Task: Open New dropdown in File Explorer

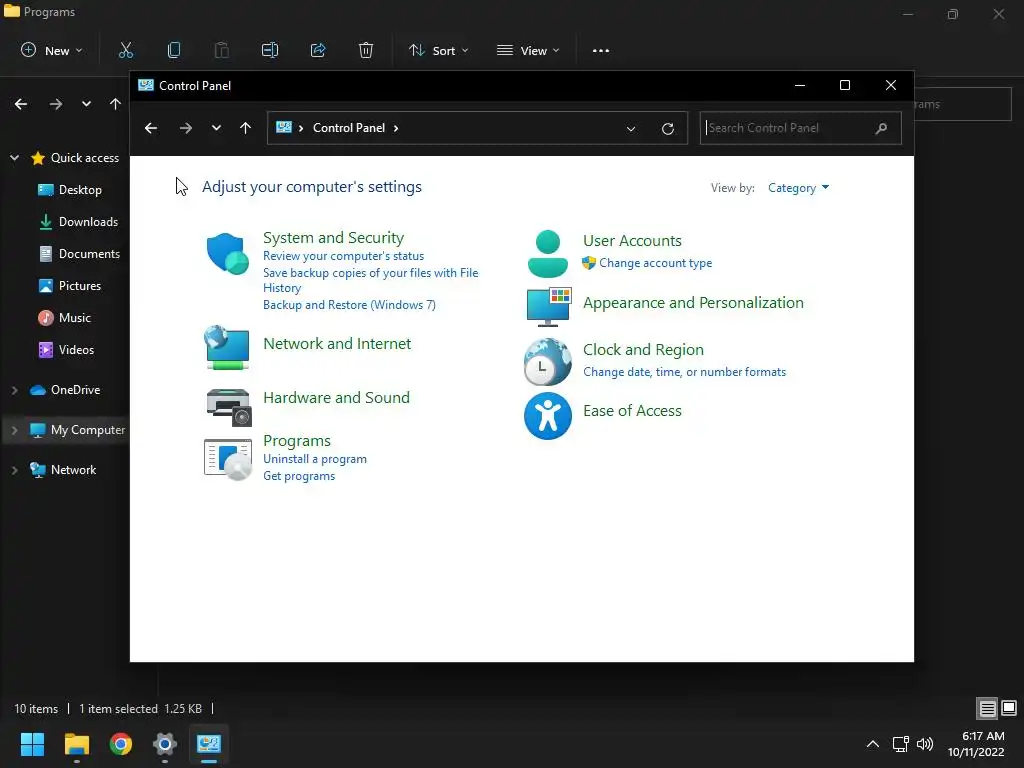Action: point(52,50)
